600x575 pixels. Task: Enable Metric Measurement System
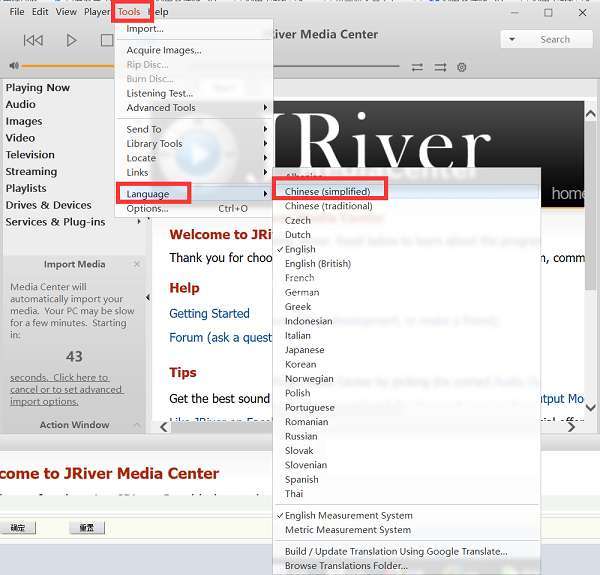(406, 530)
